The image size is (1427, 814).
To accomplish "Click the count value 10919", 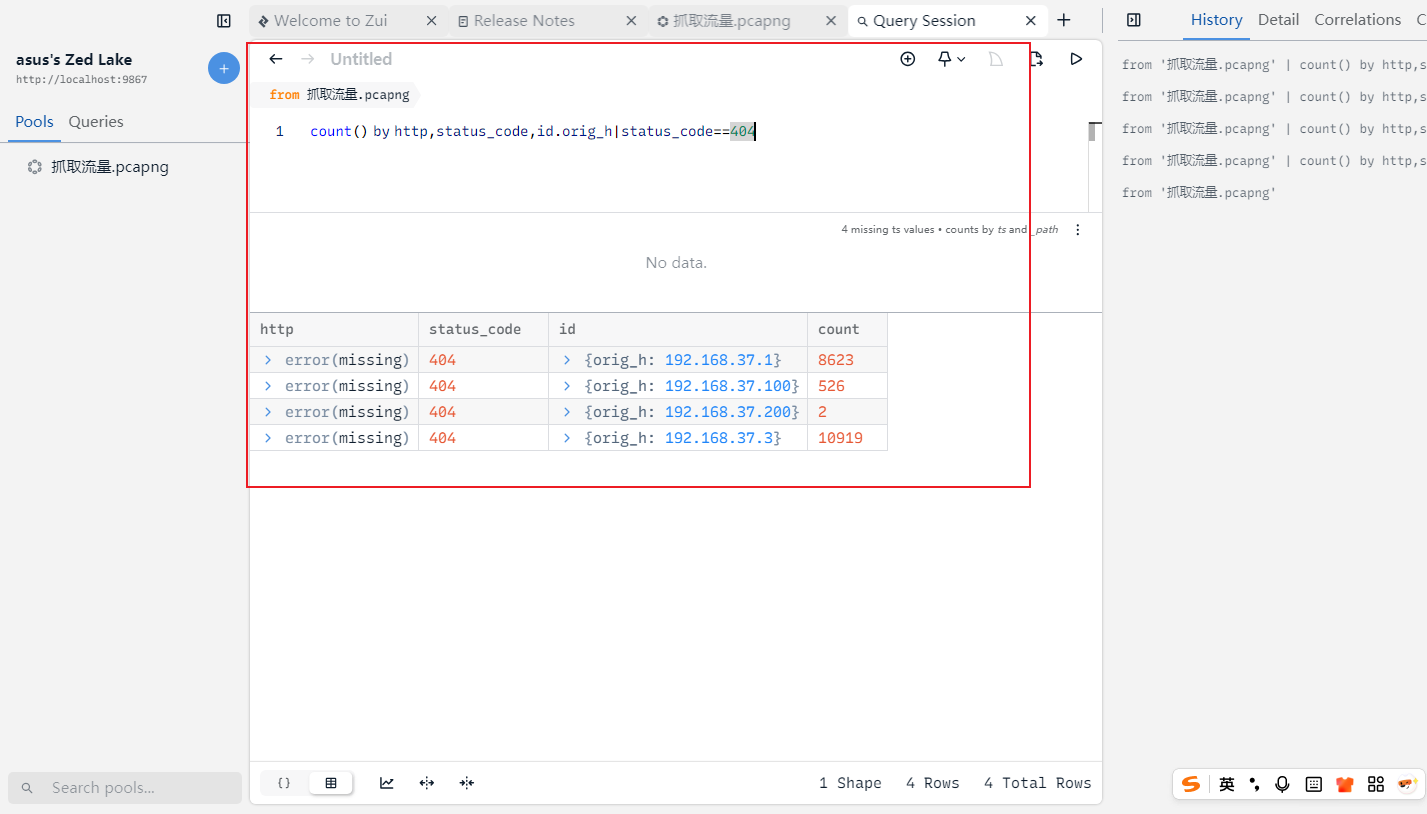I will click(x=840, y=438).
